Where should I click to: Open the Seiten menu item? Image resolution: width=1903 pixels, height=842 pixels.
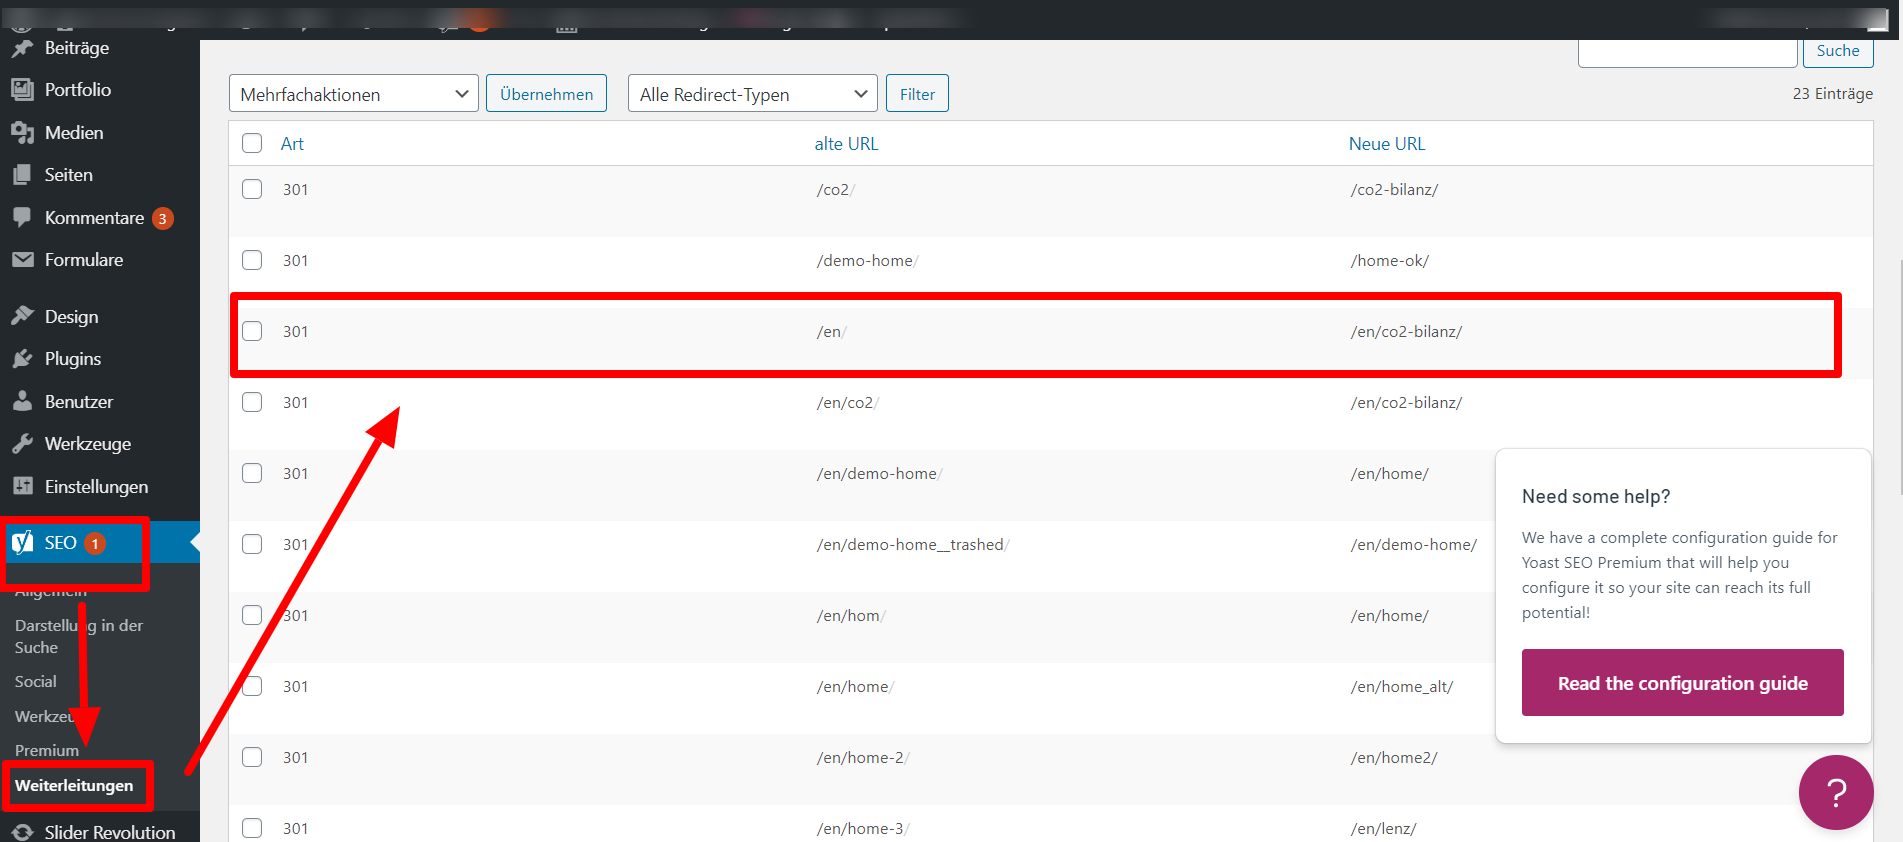tap(69, 175)
